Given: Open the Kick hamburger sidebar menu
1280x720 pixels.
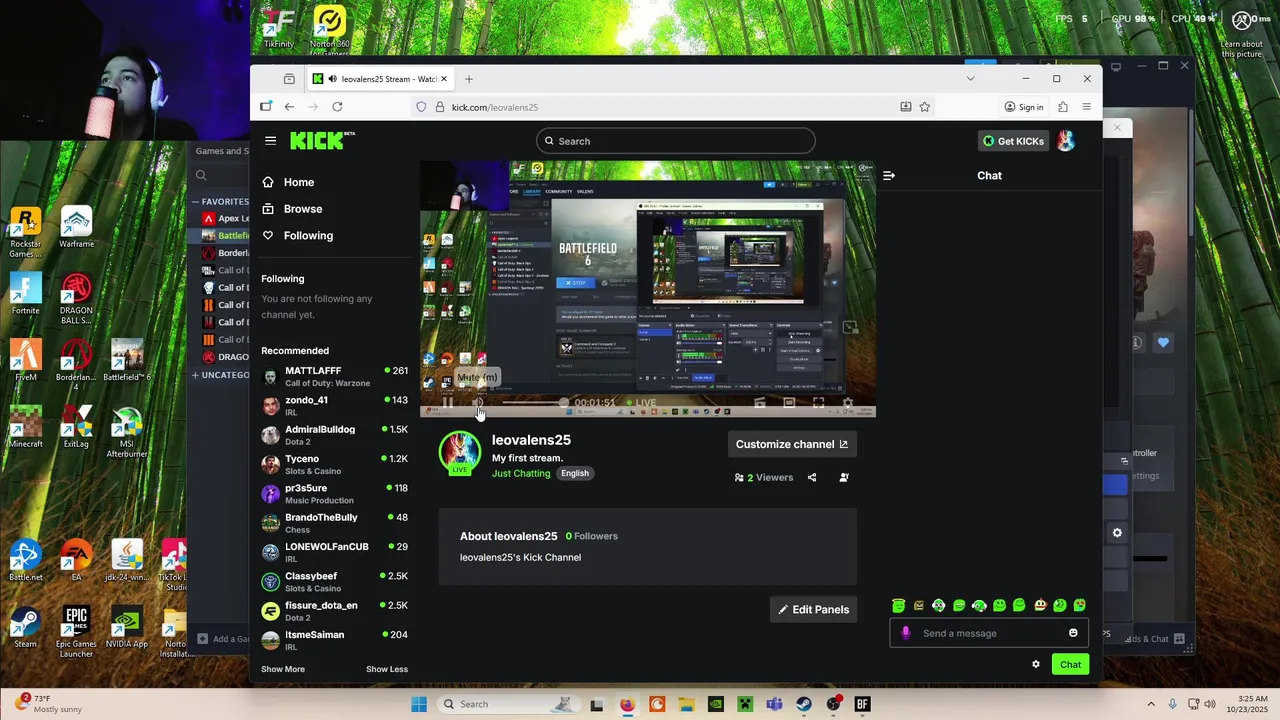Looking at the screenshot, I should (270, 141).
